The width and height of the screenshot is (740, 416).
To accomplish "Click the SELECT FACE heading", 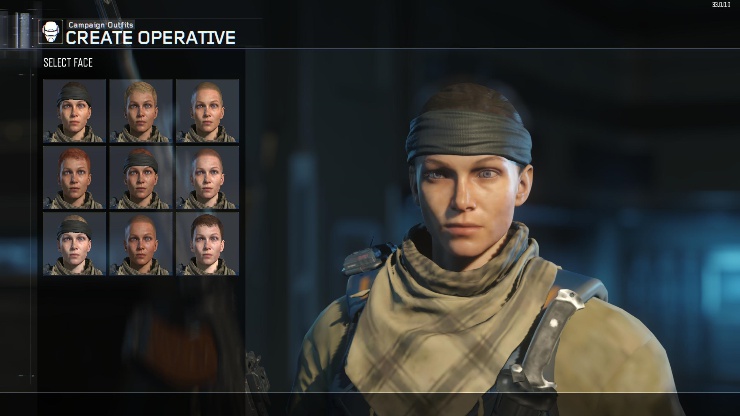I will coord(68,63).
